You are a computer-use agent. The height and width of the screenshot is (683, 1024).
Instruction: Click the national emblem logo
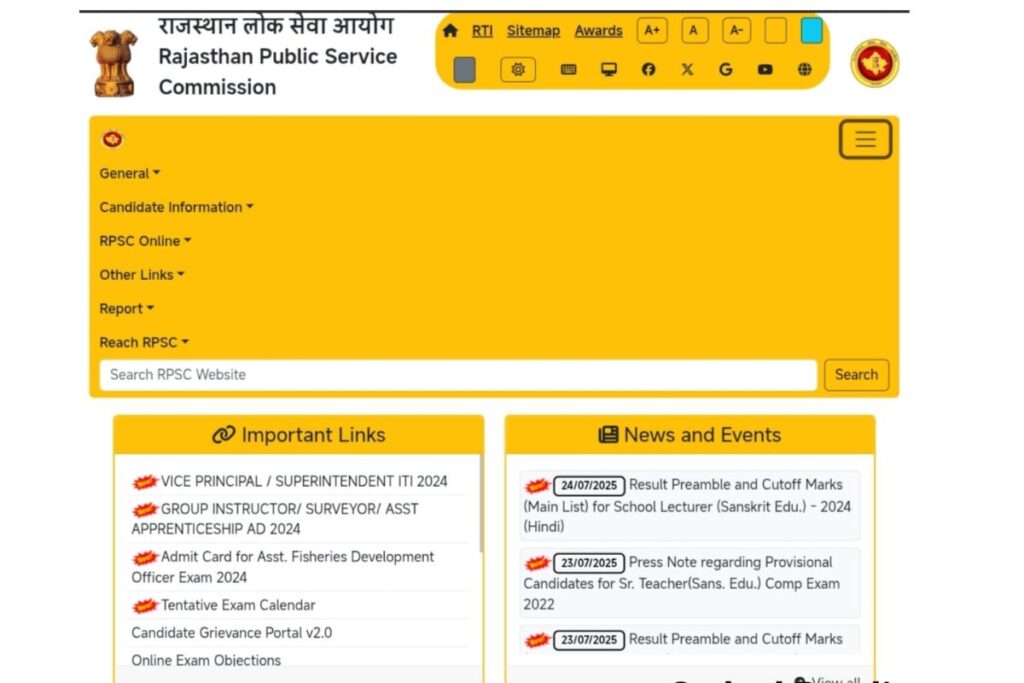(114, 63)
